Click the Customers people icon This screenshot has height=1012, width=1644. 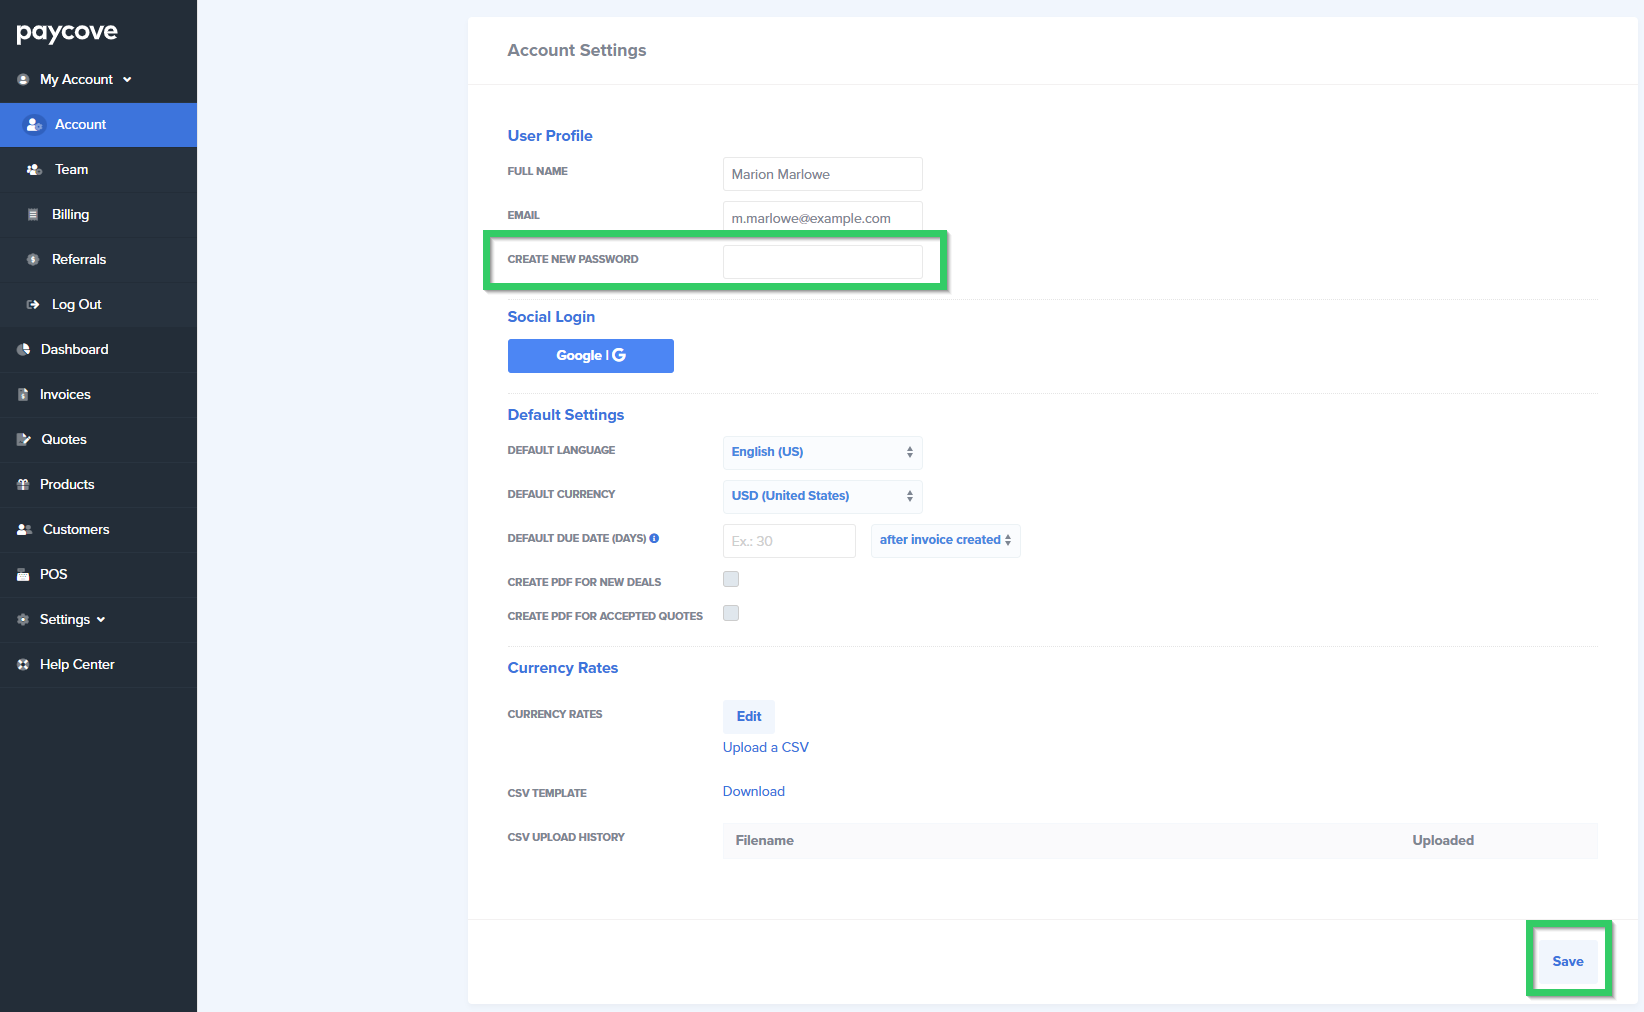click(x=24, y=529)
